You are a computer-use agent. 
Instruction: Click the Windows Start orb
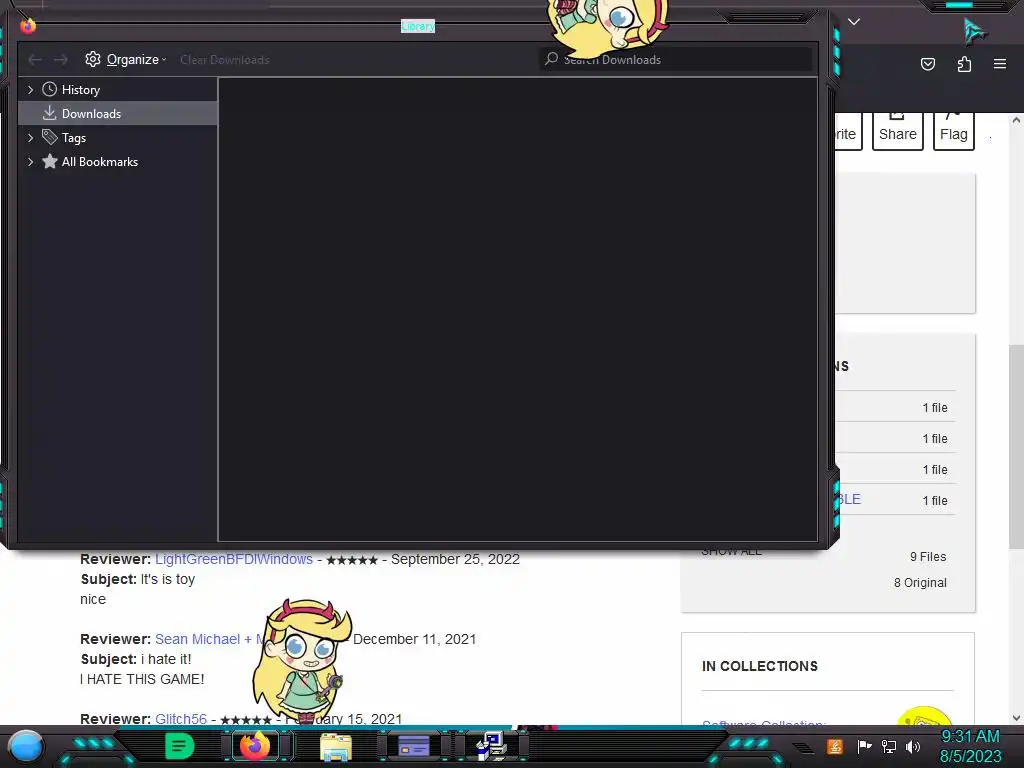tap(25, 746)
